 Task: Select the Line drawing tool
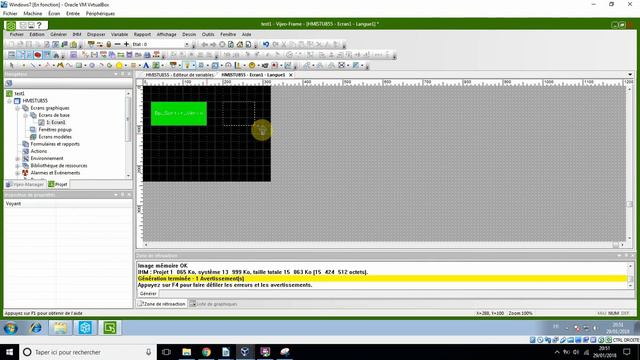[33, 65]
